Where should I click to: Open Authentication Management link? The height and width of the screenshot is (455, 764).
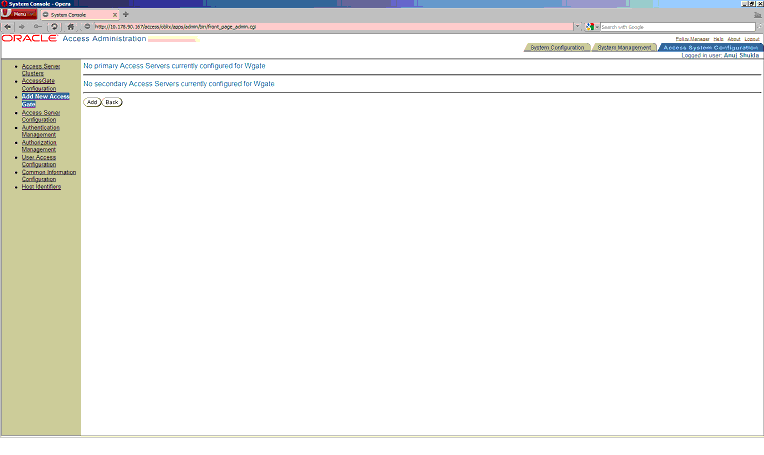click(x=40, y=131)
